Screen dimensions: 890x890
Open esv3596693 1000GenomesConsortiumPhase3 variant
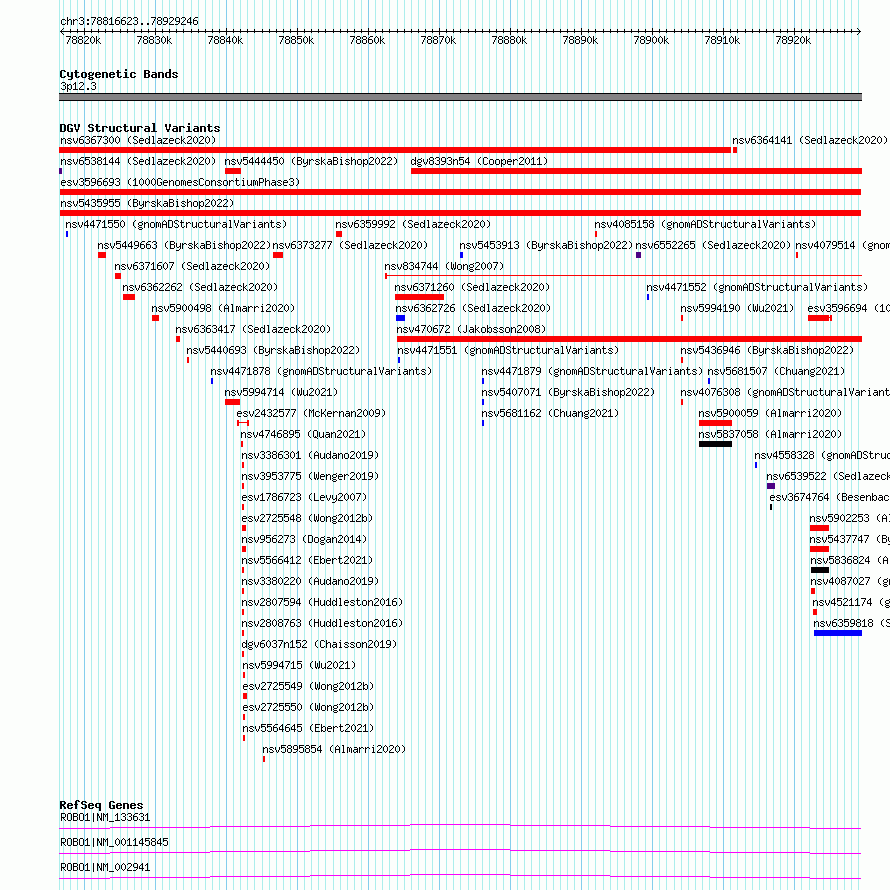pyautogui.click(x=180, y=182)
